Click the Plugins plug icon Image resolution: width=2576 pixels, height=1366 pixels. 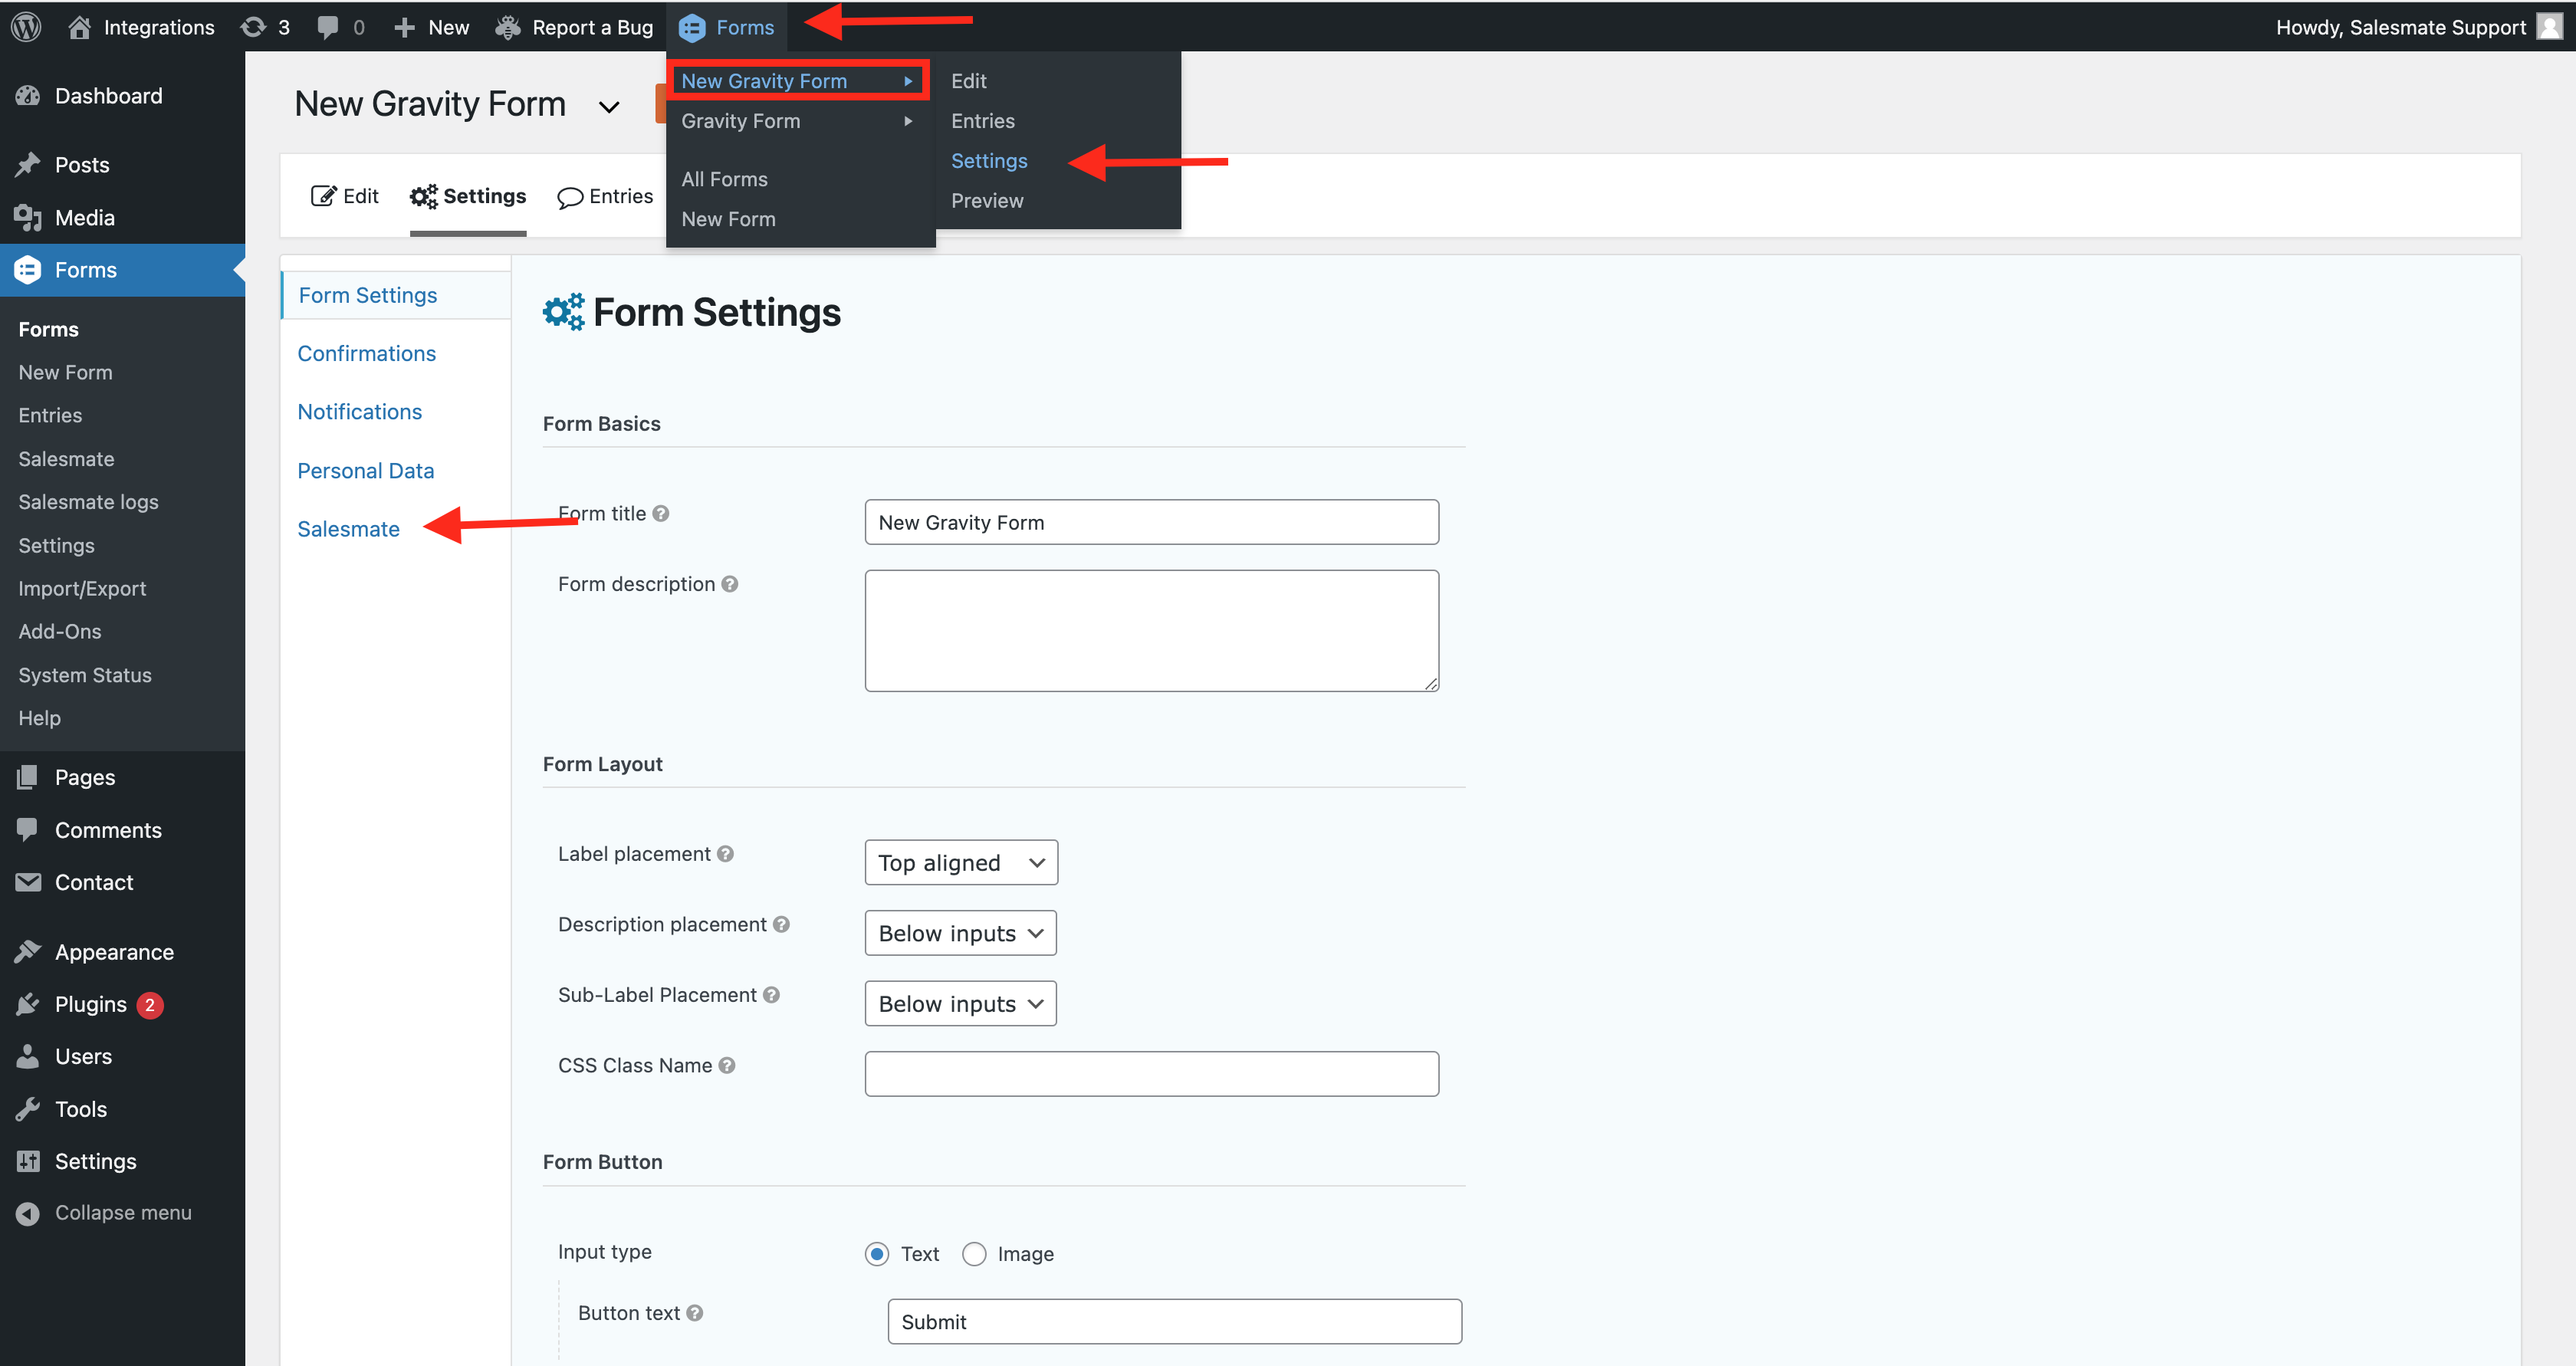click(x=28, y=1004)
